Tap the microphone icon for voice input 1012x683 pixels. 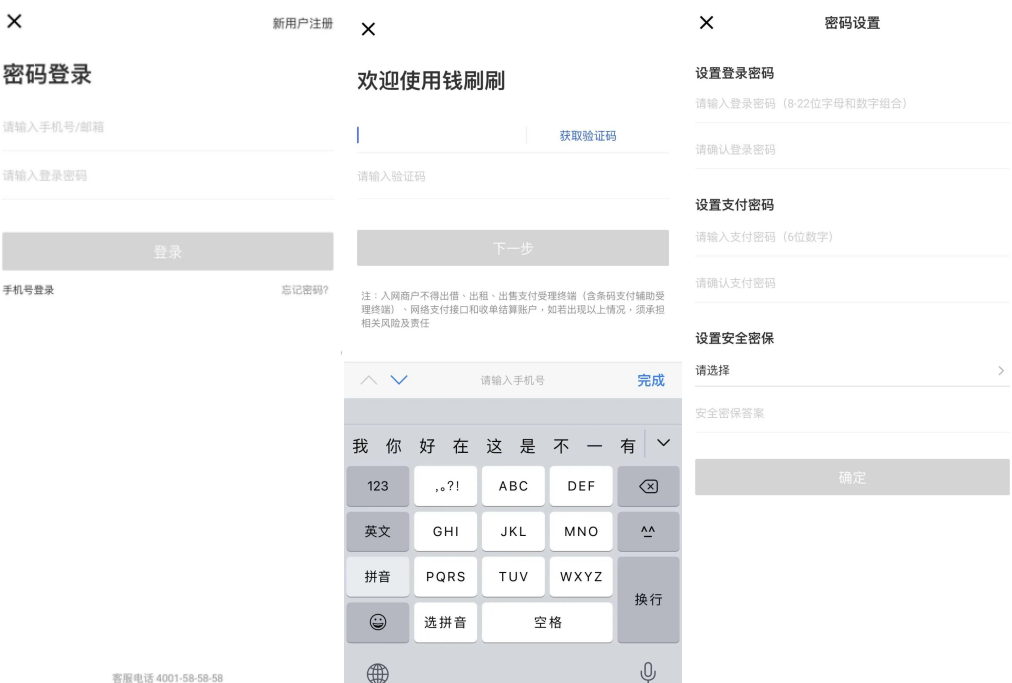(x=649, y=671)
